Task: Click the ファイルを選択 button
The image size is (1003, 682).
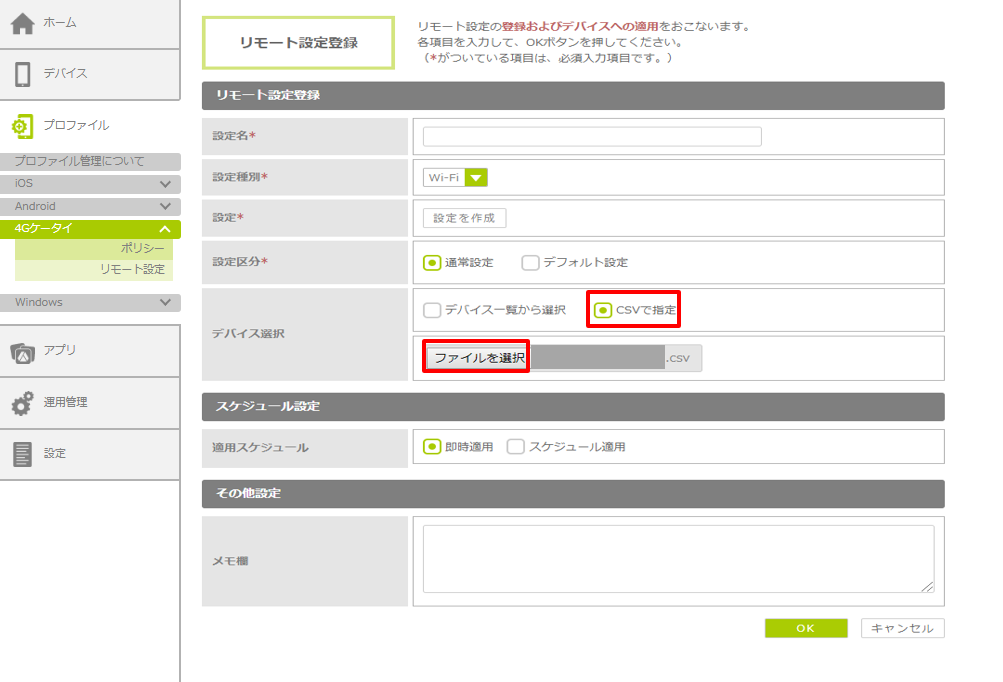Action: (478, 358)
